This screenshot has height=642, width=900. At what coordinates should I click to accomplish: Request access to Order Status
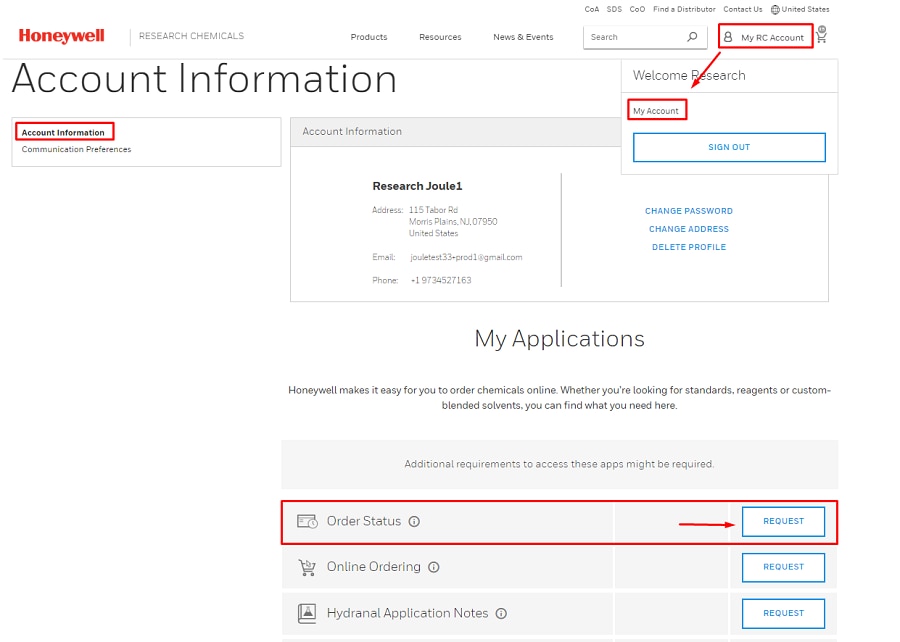[x=783, y=521]
